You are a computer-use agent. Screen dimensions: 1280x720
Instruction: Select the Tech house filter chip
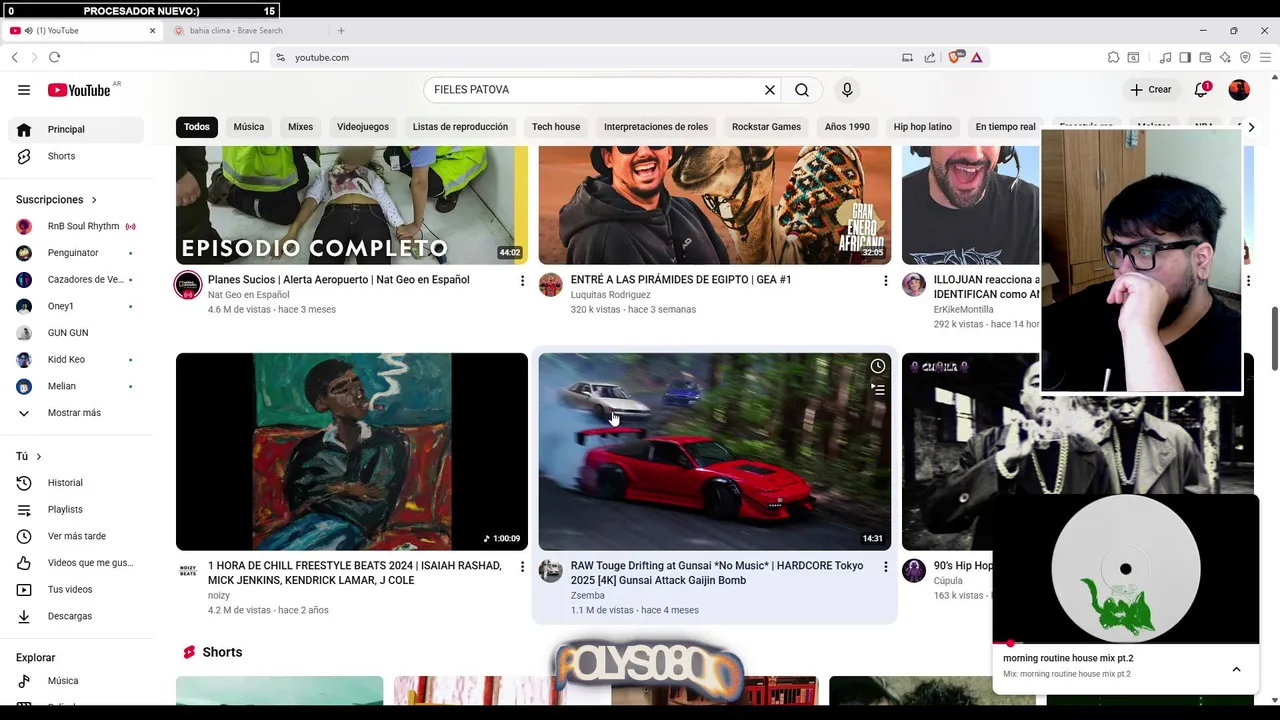[556, 127]
